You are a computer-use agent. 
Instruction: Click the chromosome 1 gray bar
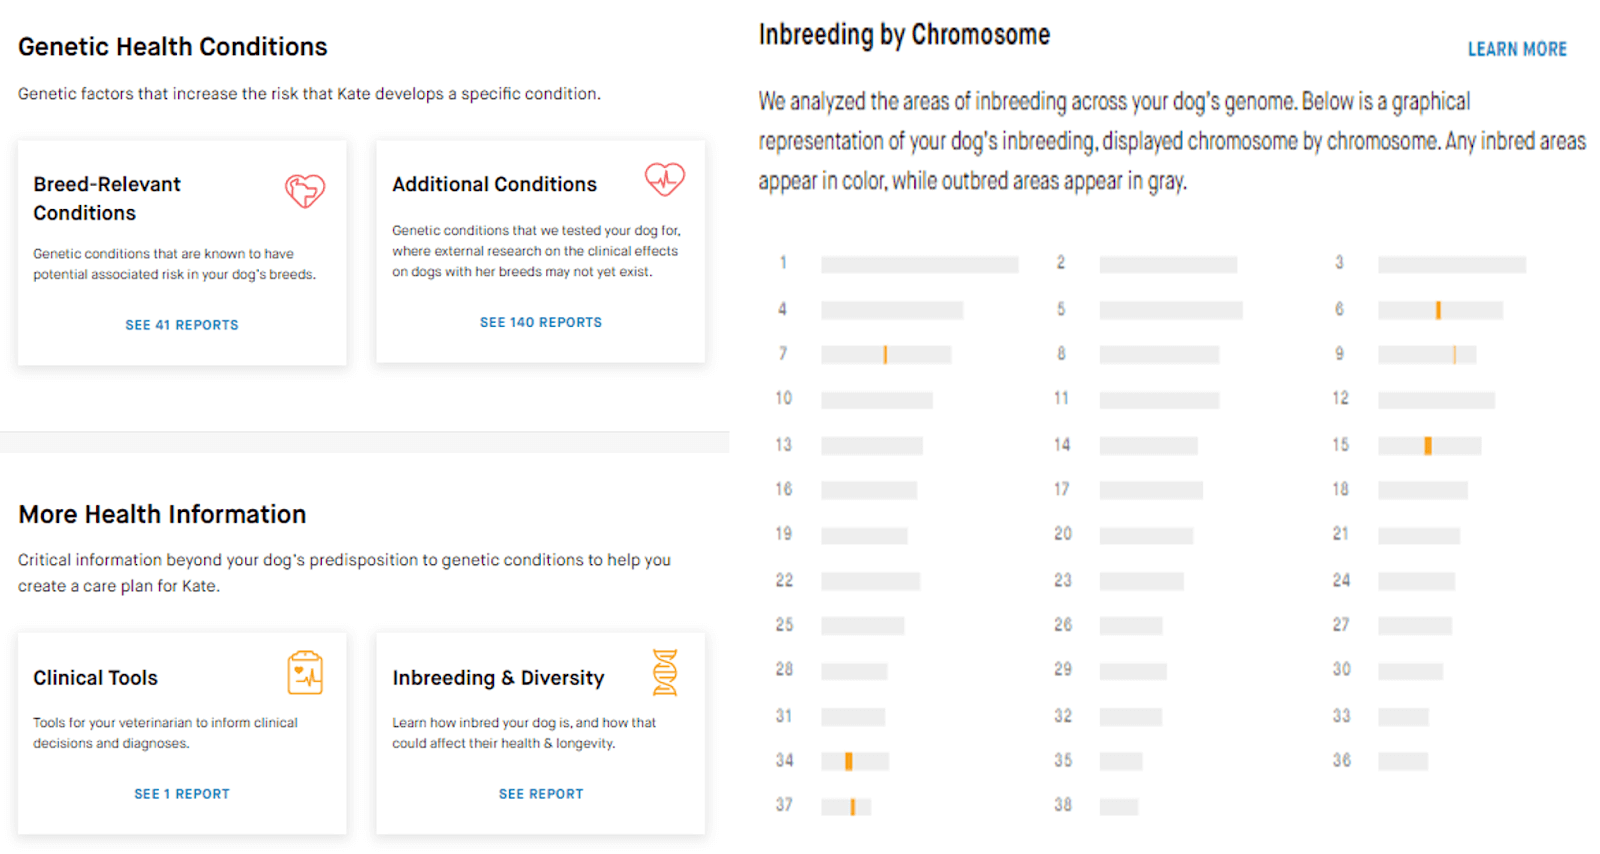coord(919,264)
